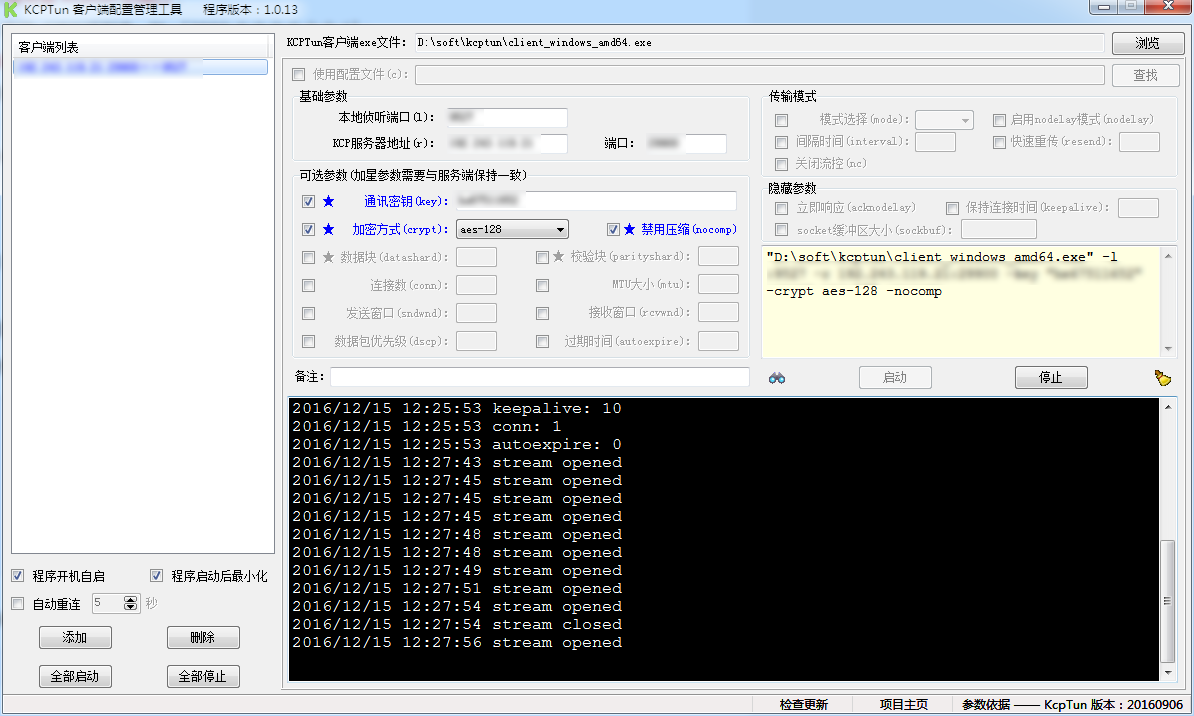Enable the 发送窗口(sndwnd) checkbox

pyautogui.click(x=308, y=313)
